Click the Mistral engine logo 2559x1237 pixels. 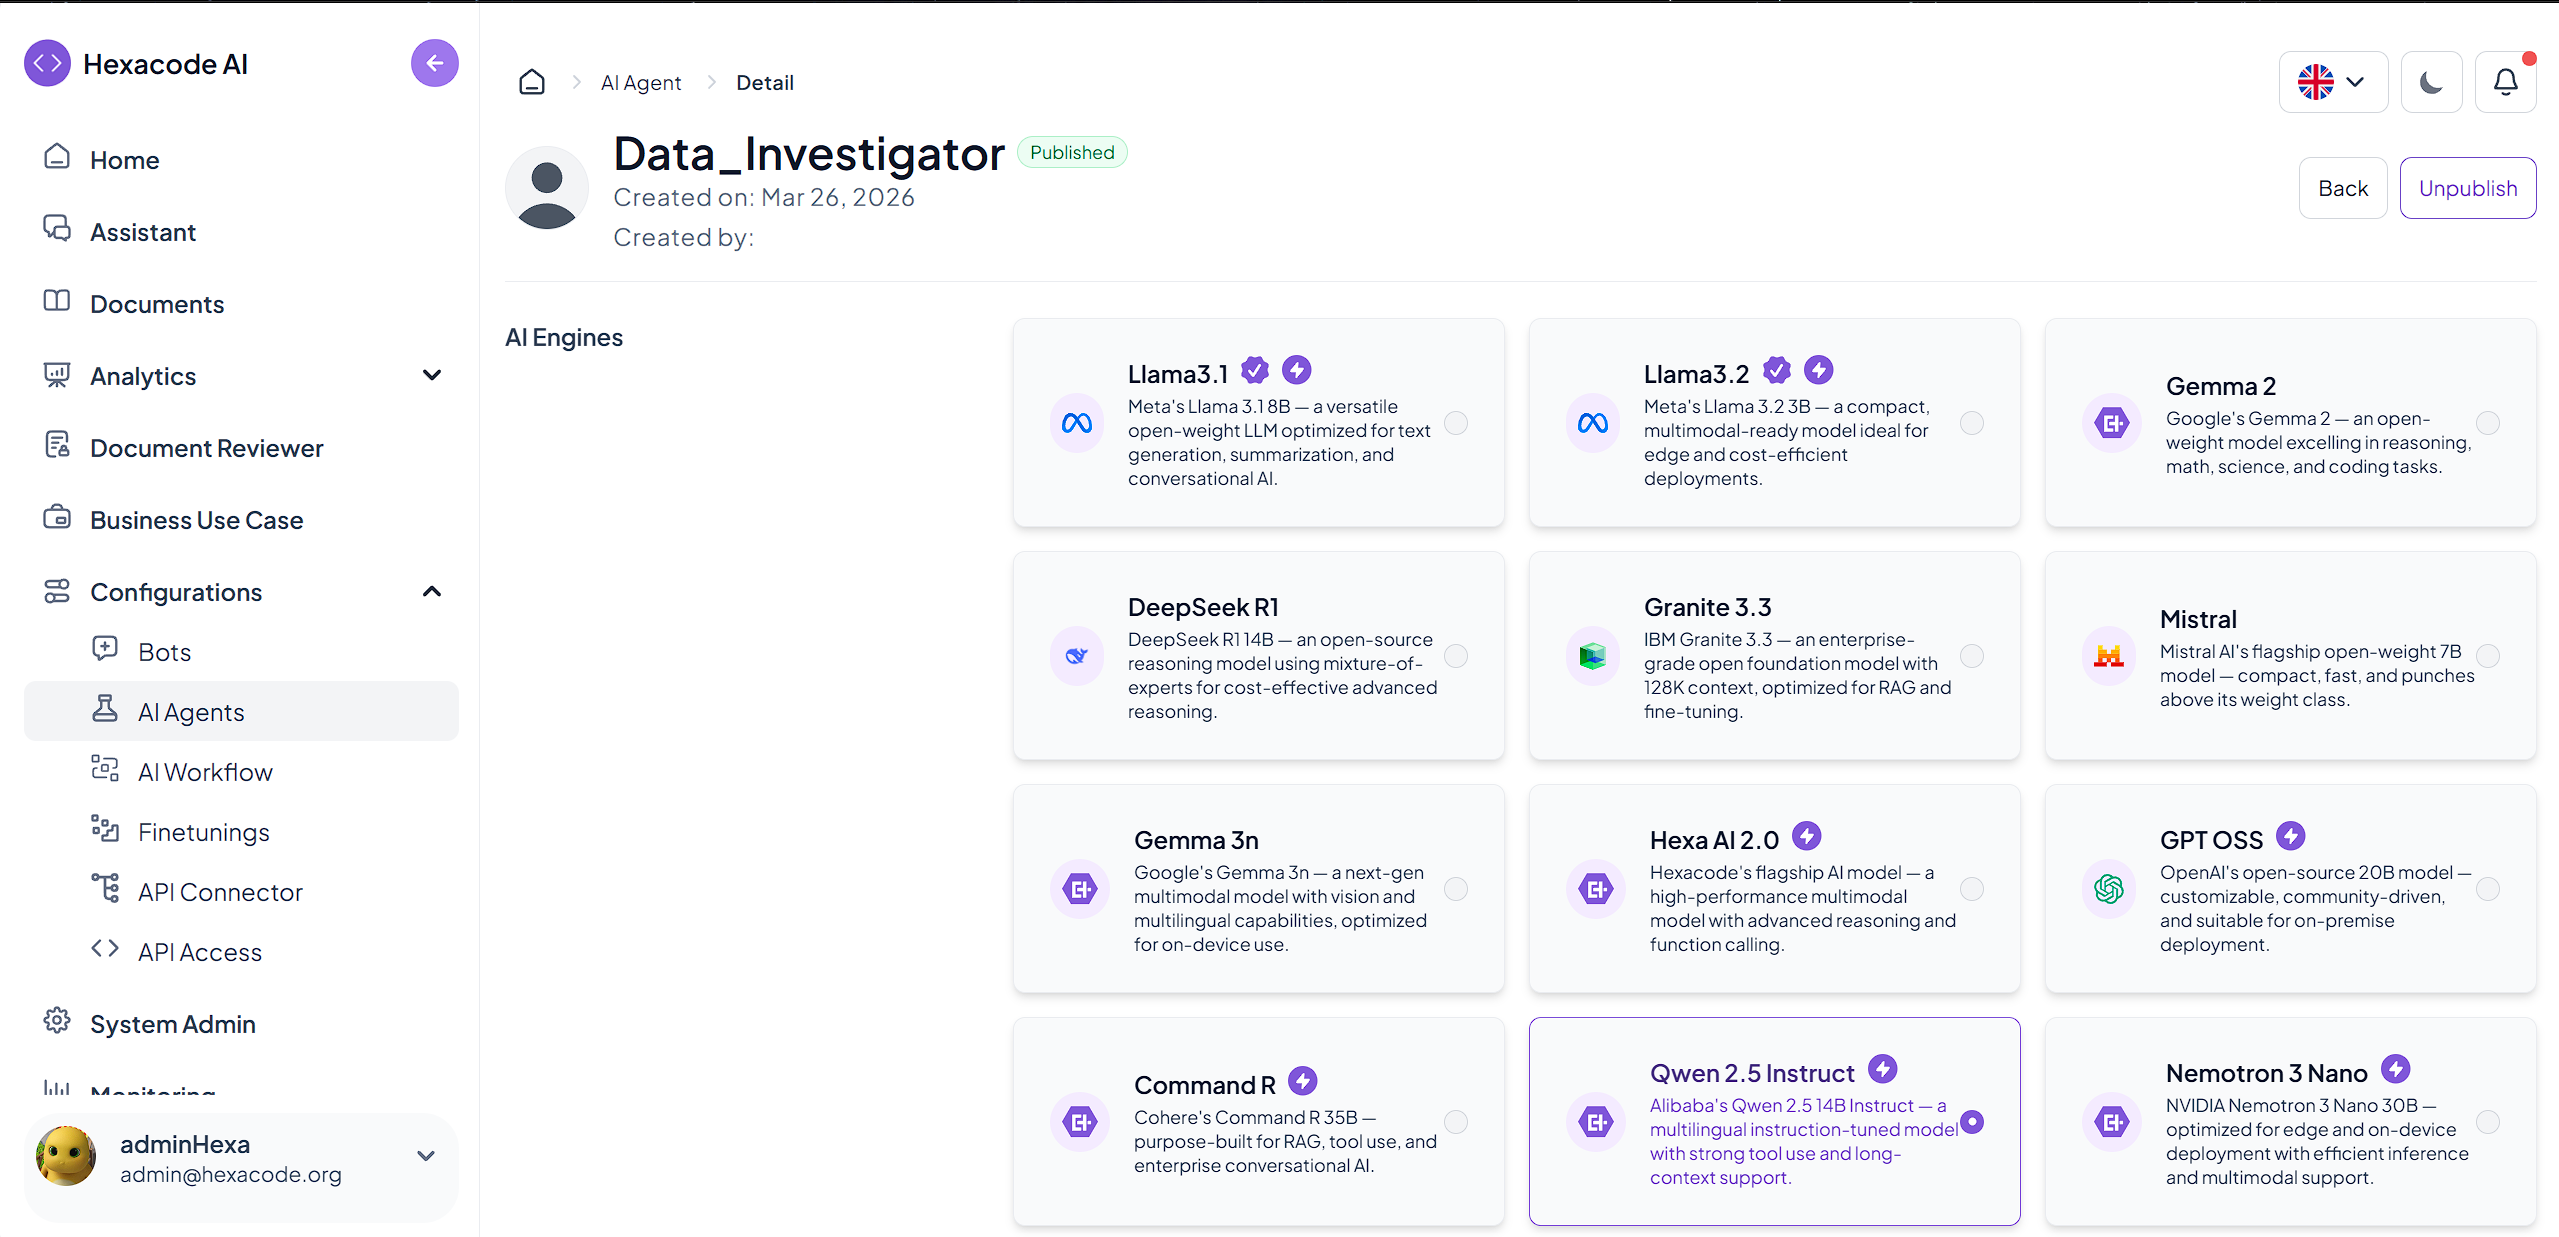(x=2109, y=656)
